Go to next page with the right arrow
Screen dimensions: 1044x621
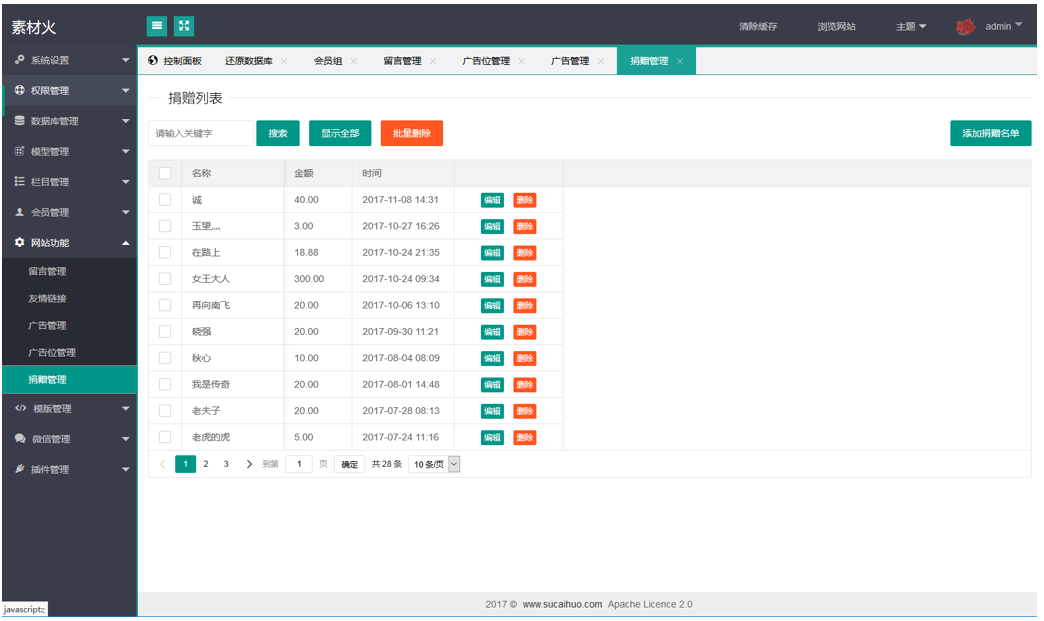click(249, 464)
